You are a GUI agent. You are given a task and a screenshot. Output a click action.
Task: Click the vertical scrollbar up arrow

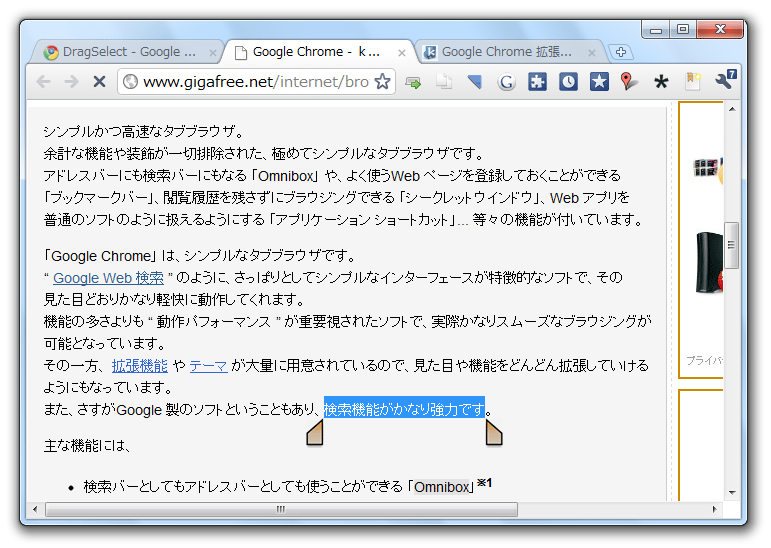click(x=732, y=109)
